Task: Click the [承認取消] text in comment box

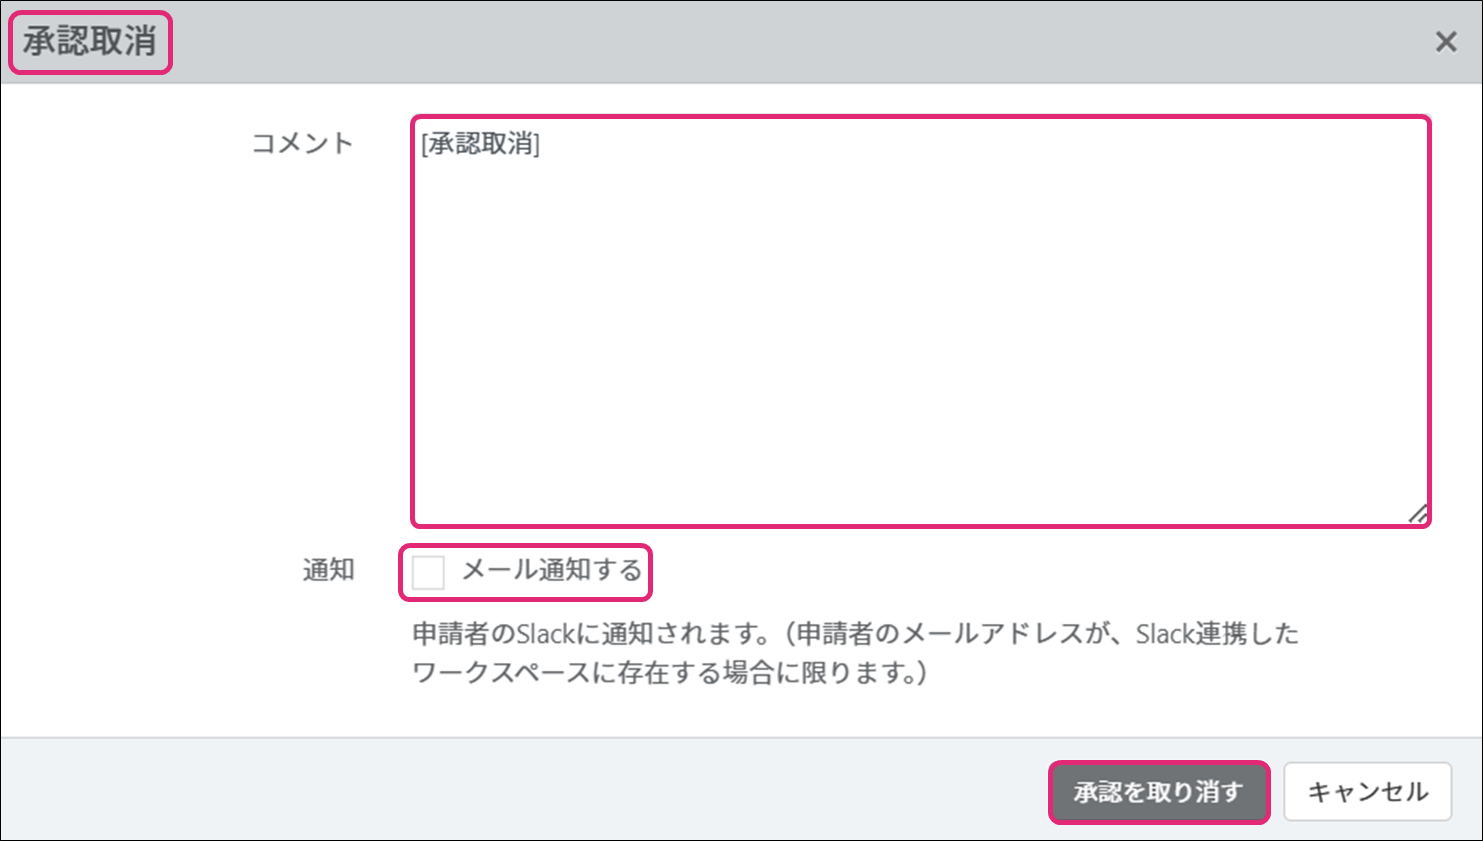Action: pos(481,144)
